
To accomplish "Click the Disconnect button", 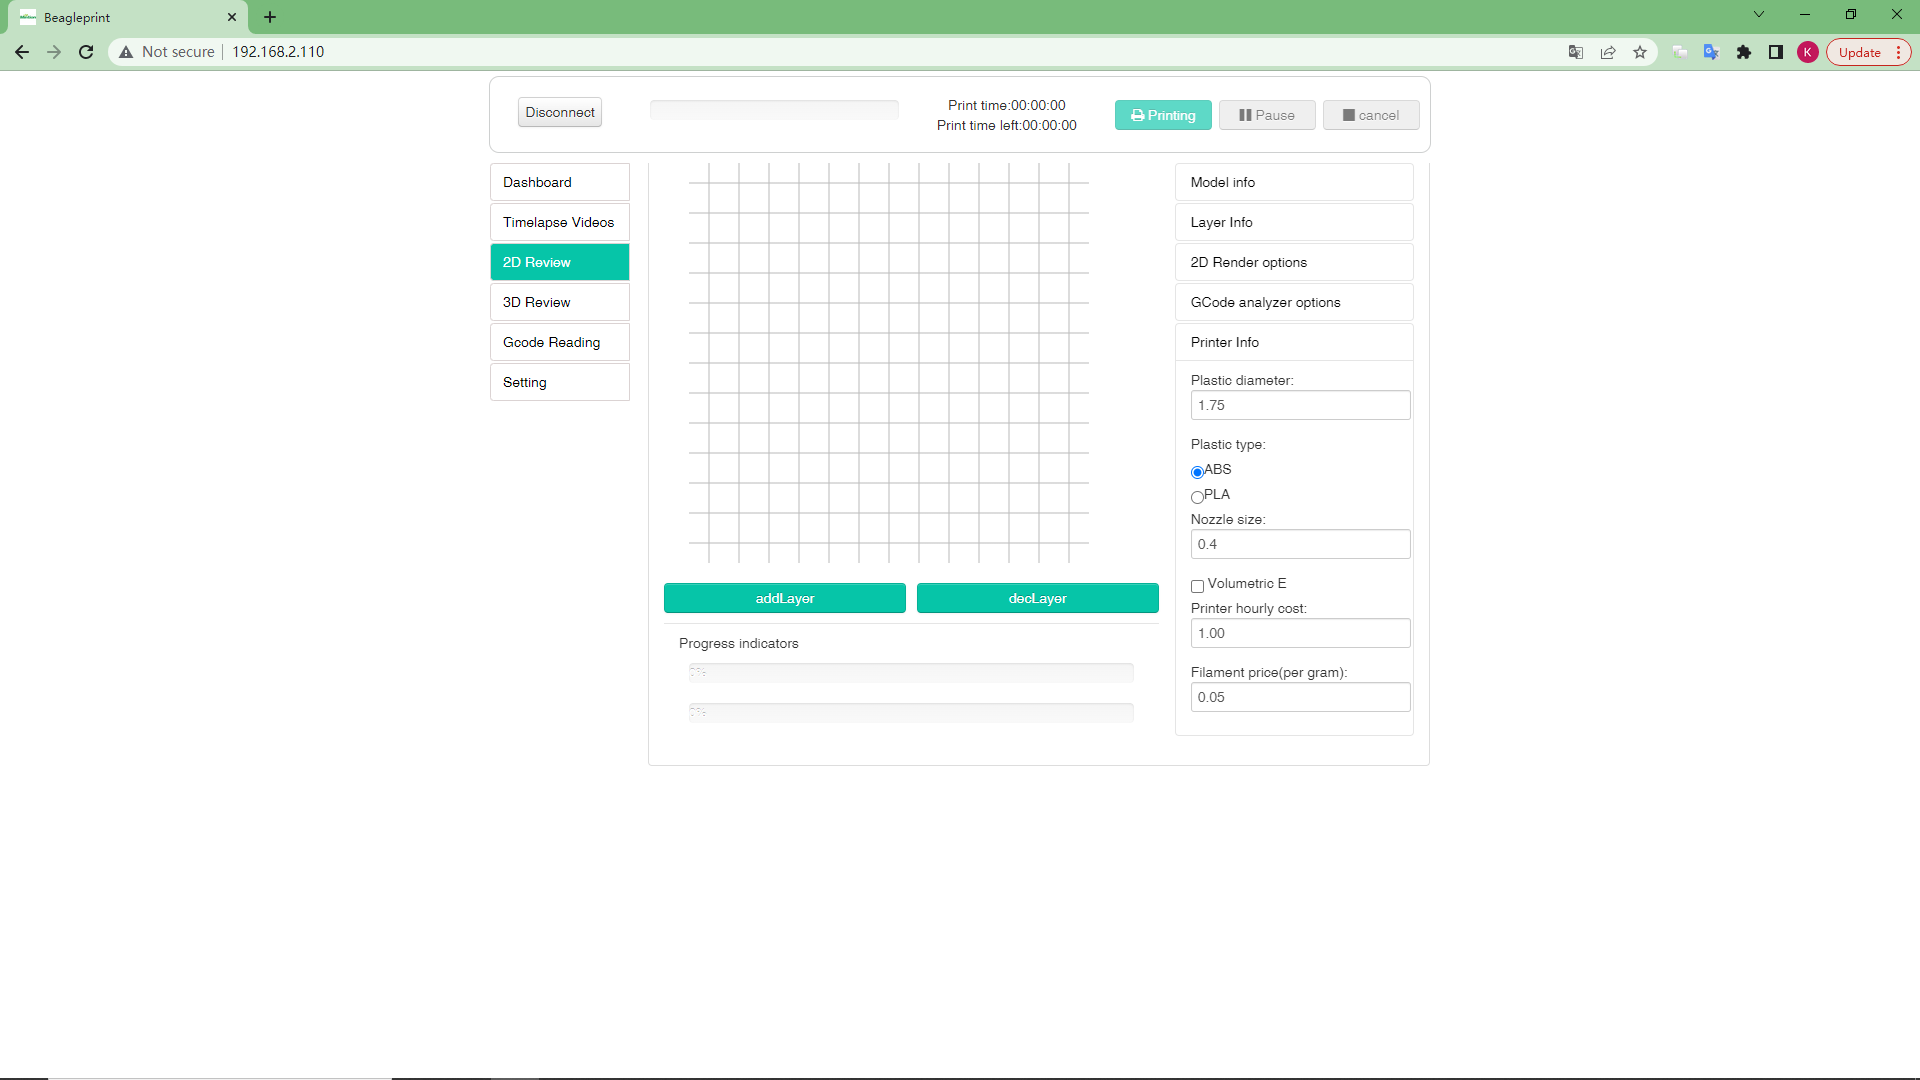I will point(559,112).
